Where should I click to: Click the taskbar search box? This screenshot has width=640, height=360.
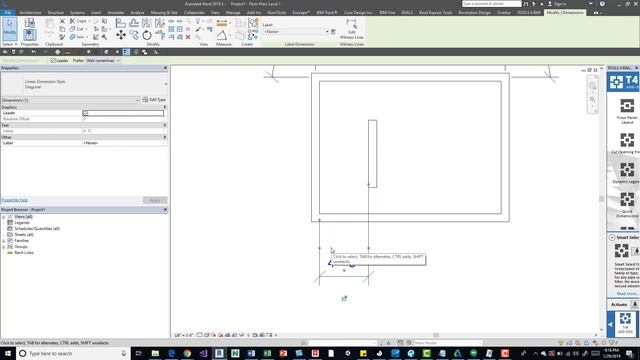73,353
